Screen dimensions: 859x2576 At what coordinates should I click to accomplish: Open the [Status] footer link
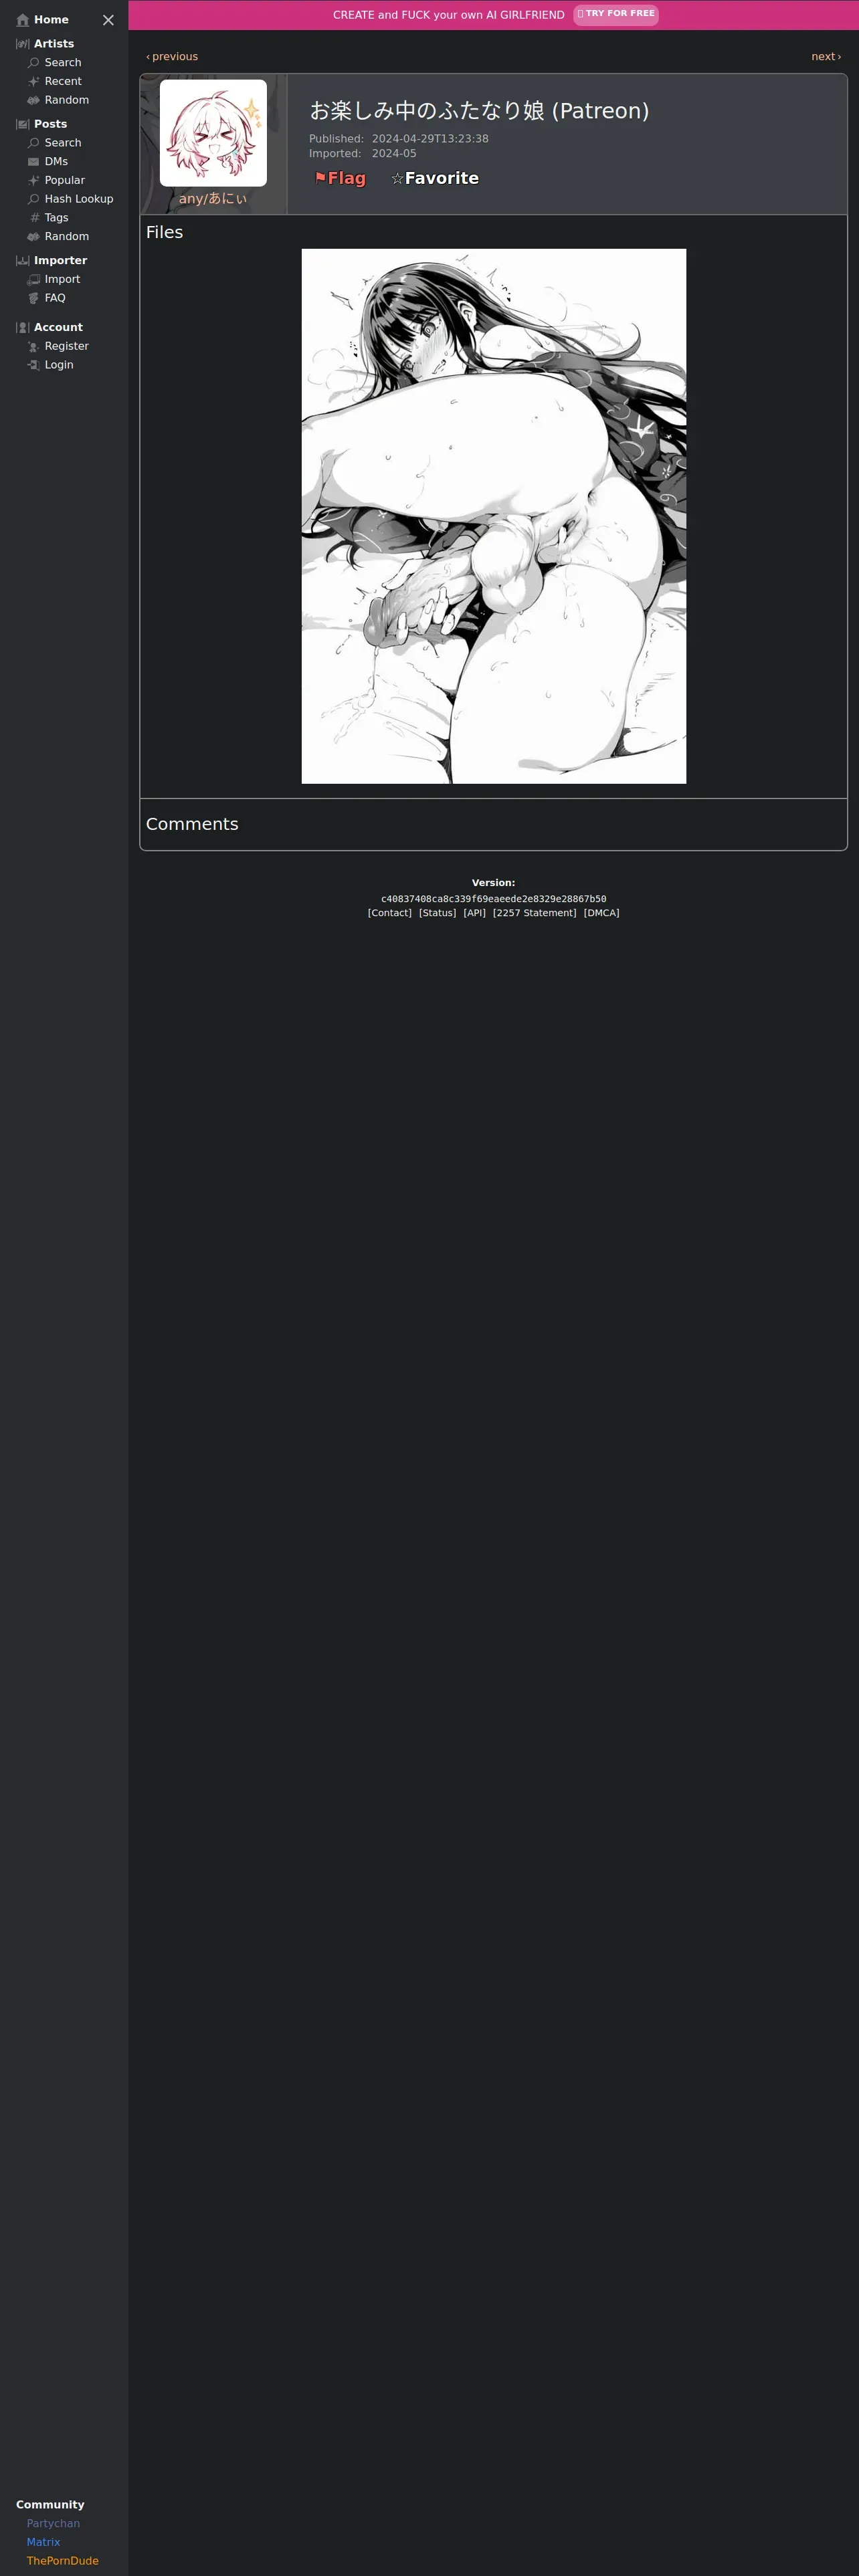pyautogui.click(x=437, y=913)
